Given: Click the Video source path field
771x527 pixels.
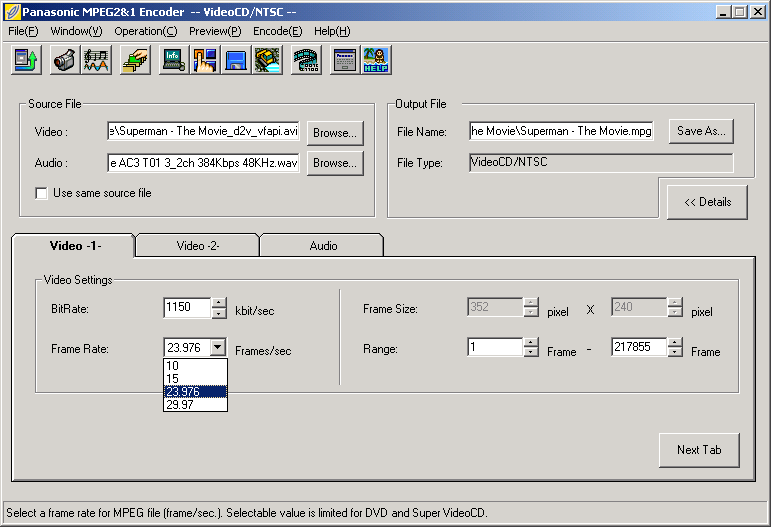Looking at the screenshot, I should click(204, 131).
